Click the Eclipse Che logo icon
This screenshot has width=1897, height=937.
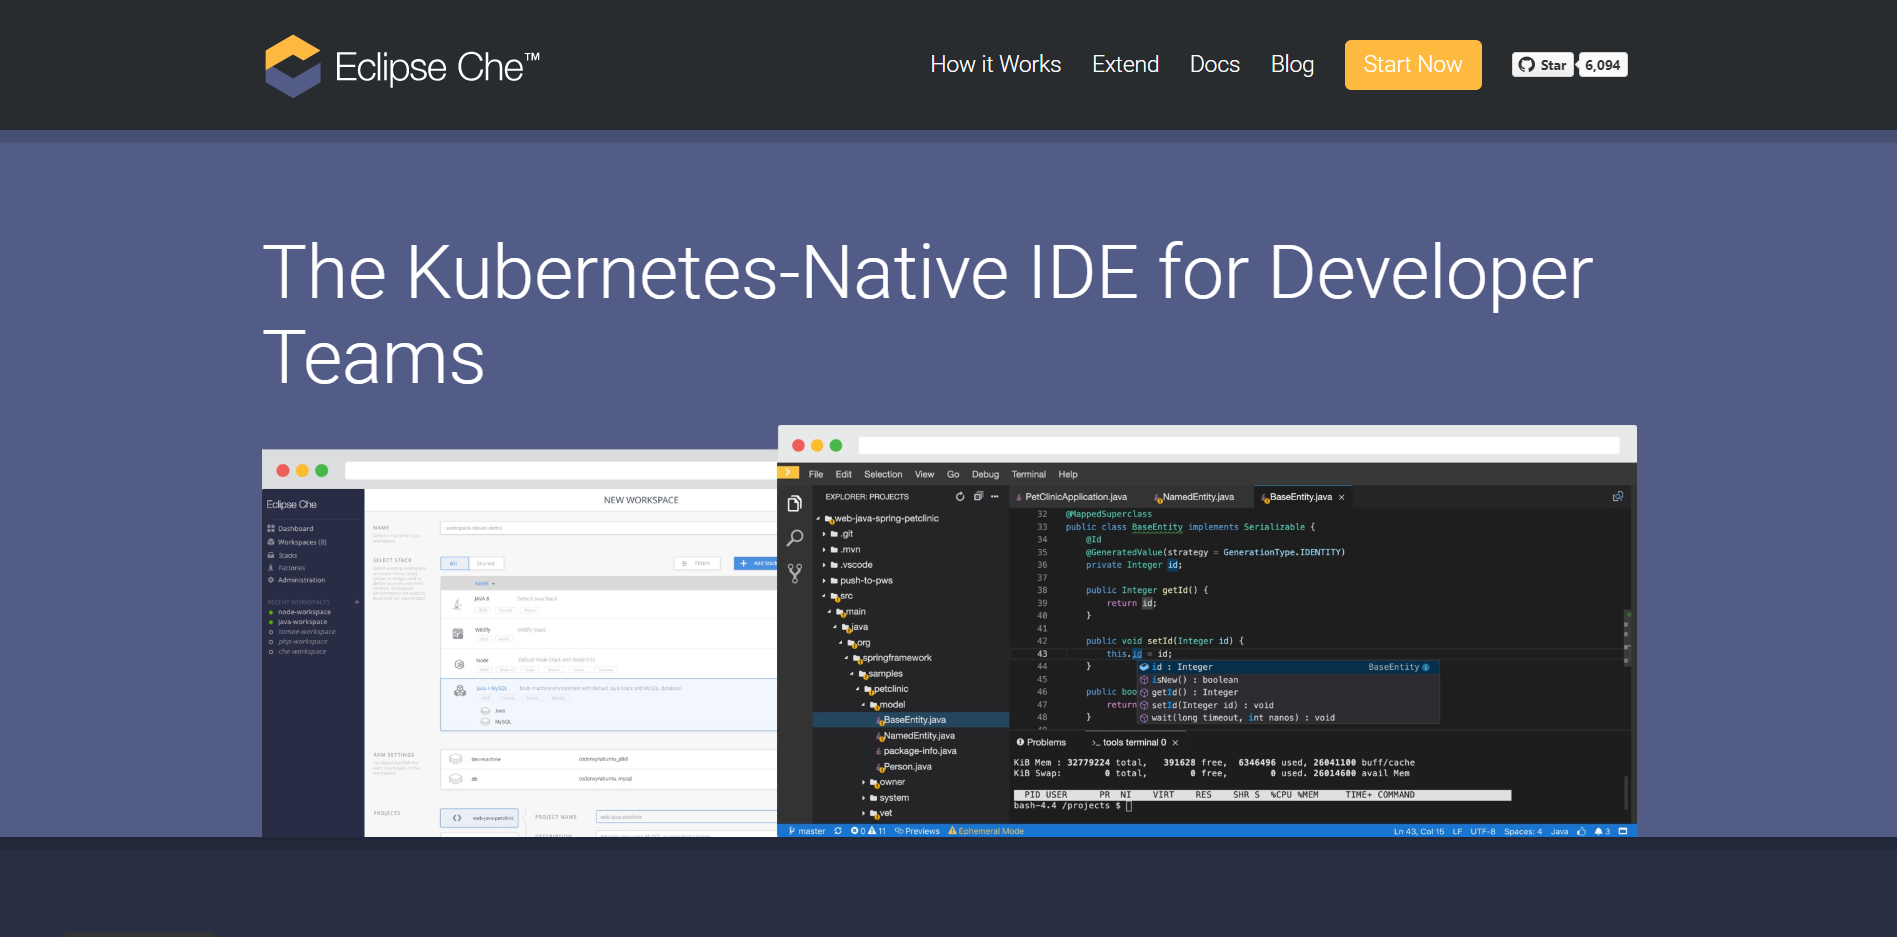click(292, 66)
